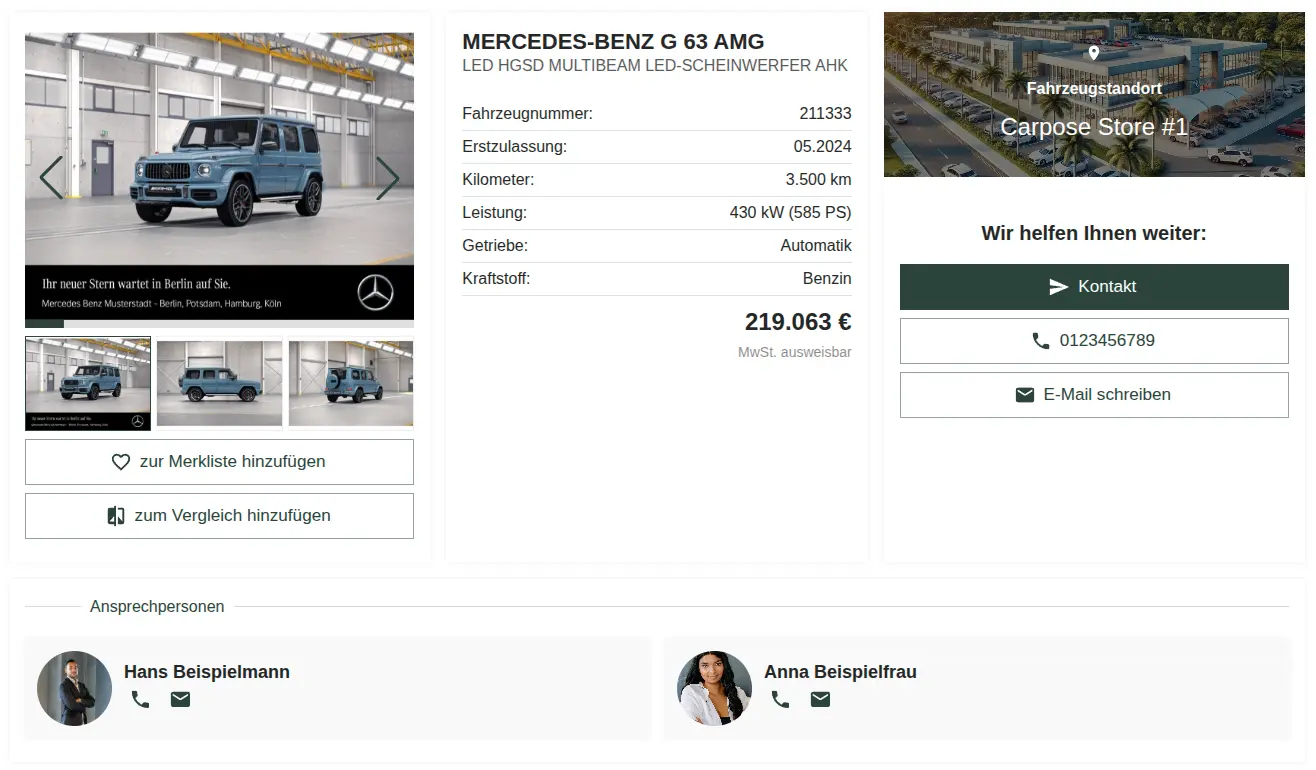This screenshot has width=1316, height=770.
Task: Click the compare icon beside zum Vergleich
Action: [114, 515]
